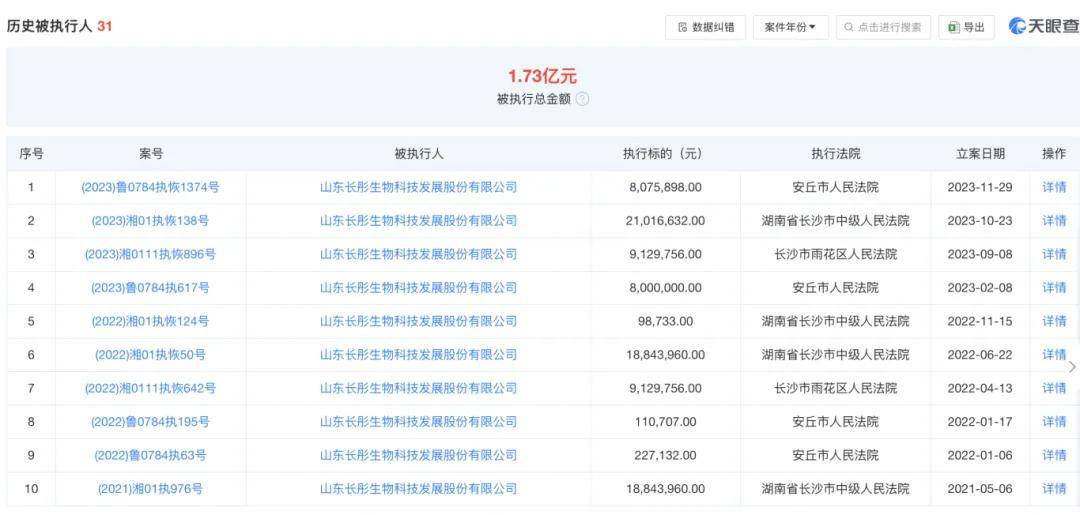Open the 案件年份 year filter dropdown

pyautogui.click(x=790, y=27)
